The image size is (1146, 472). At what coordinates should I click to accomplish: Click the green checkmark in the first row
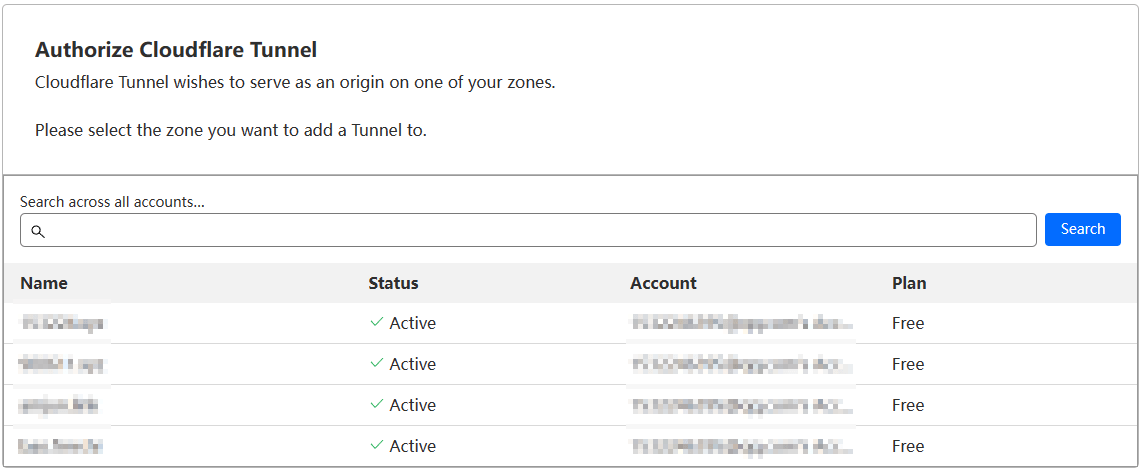click(377, 323)
